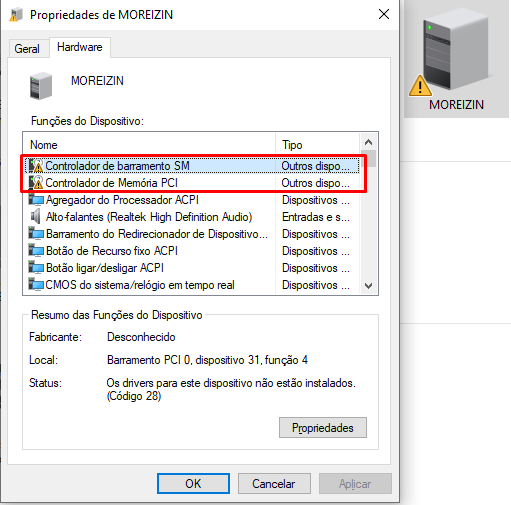Sort the list by the Tipo column header
The width and height of the screenshot is (511, 505).
[x=318, y=145]
